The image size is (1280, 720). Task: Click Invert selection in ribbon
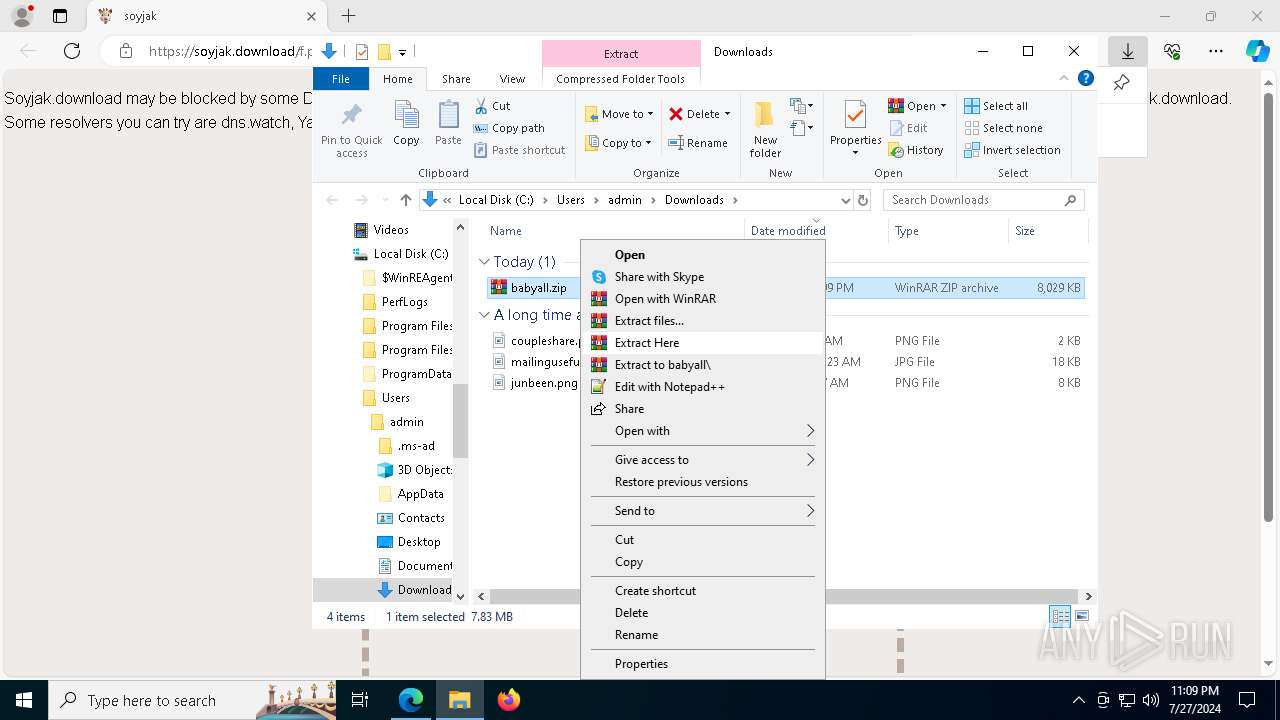coord(1012,150)
